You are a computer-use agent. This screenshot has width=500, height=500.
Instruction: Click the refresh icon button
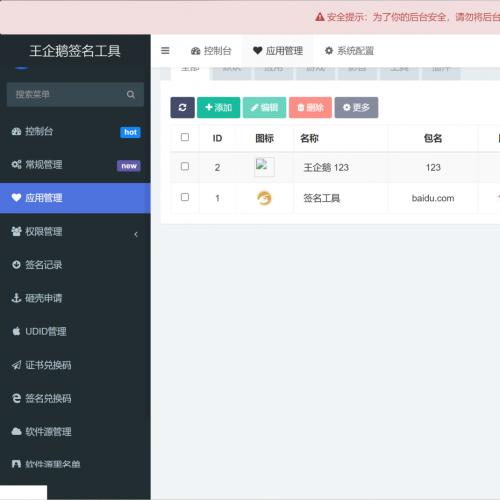pyautogui.click(x=182, y=107)
